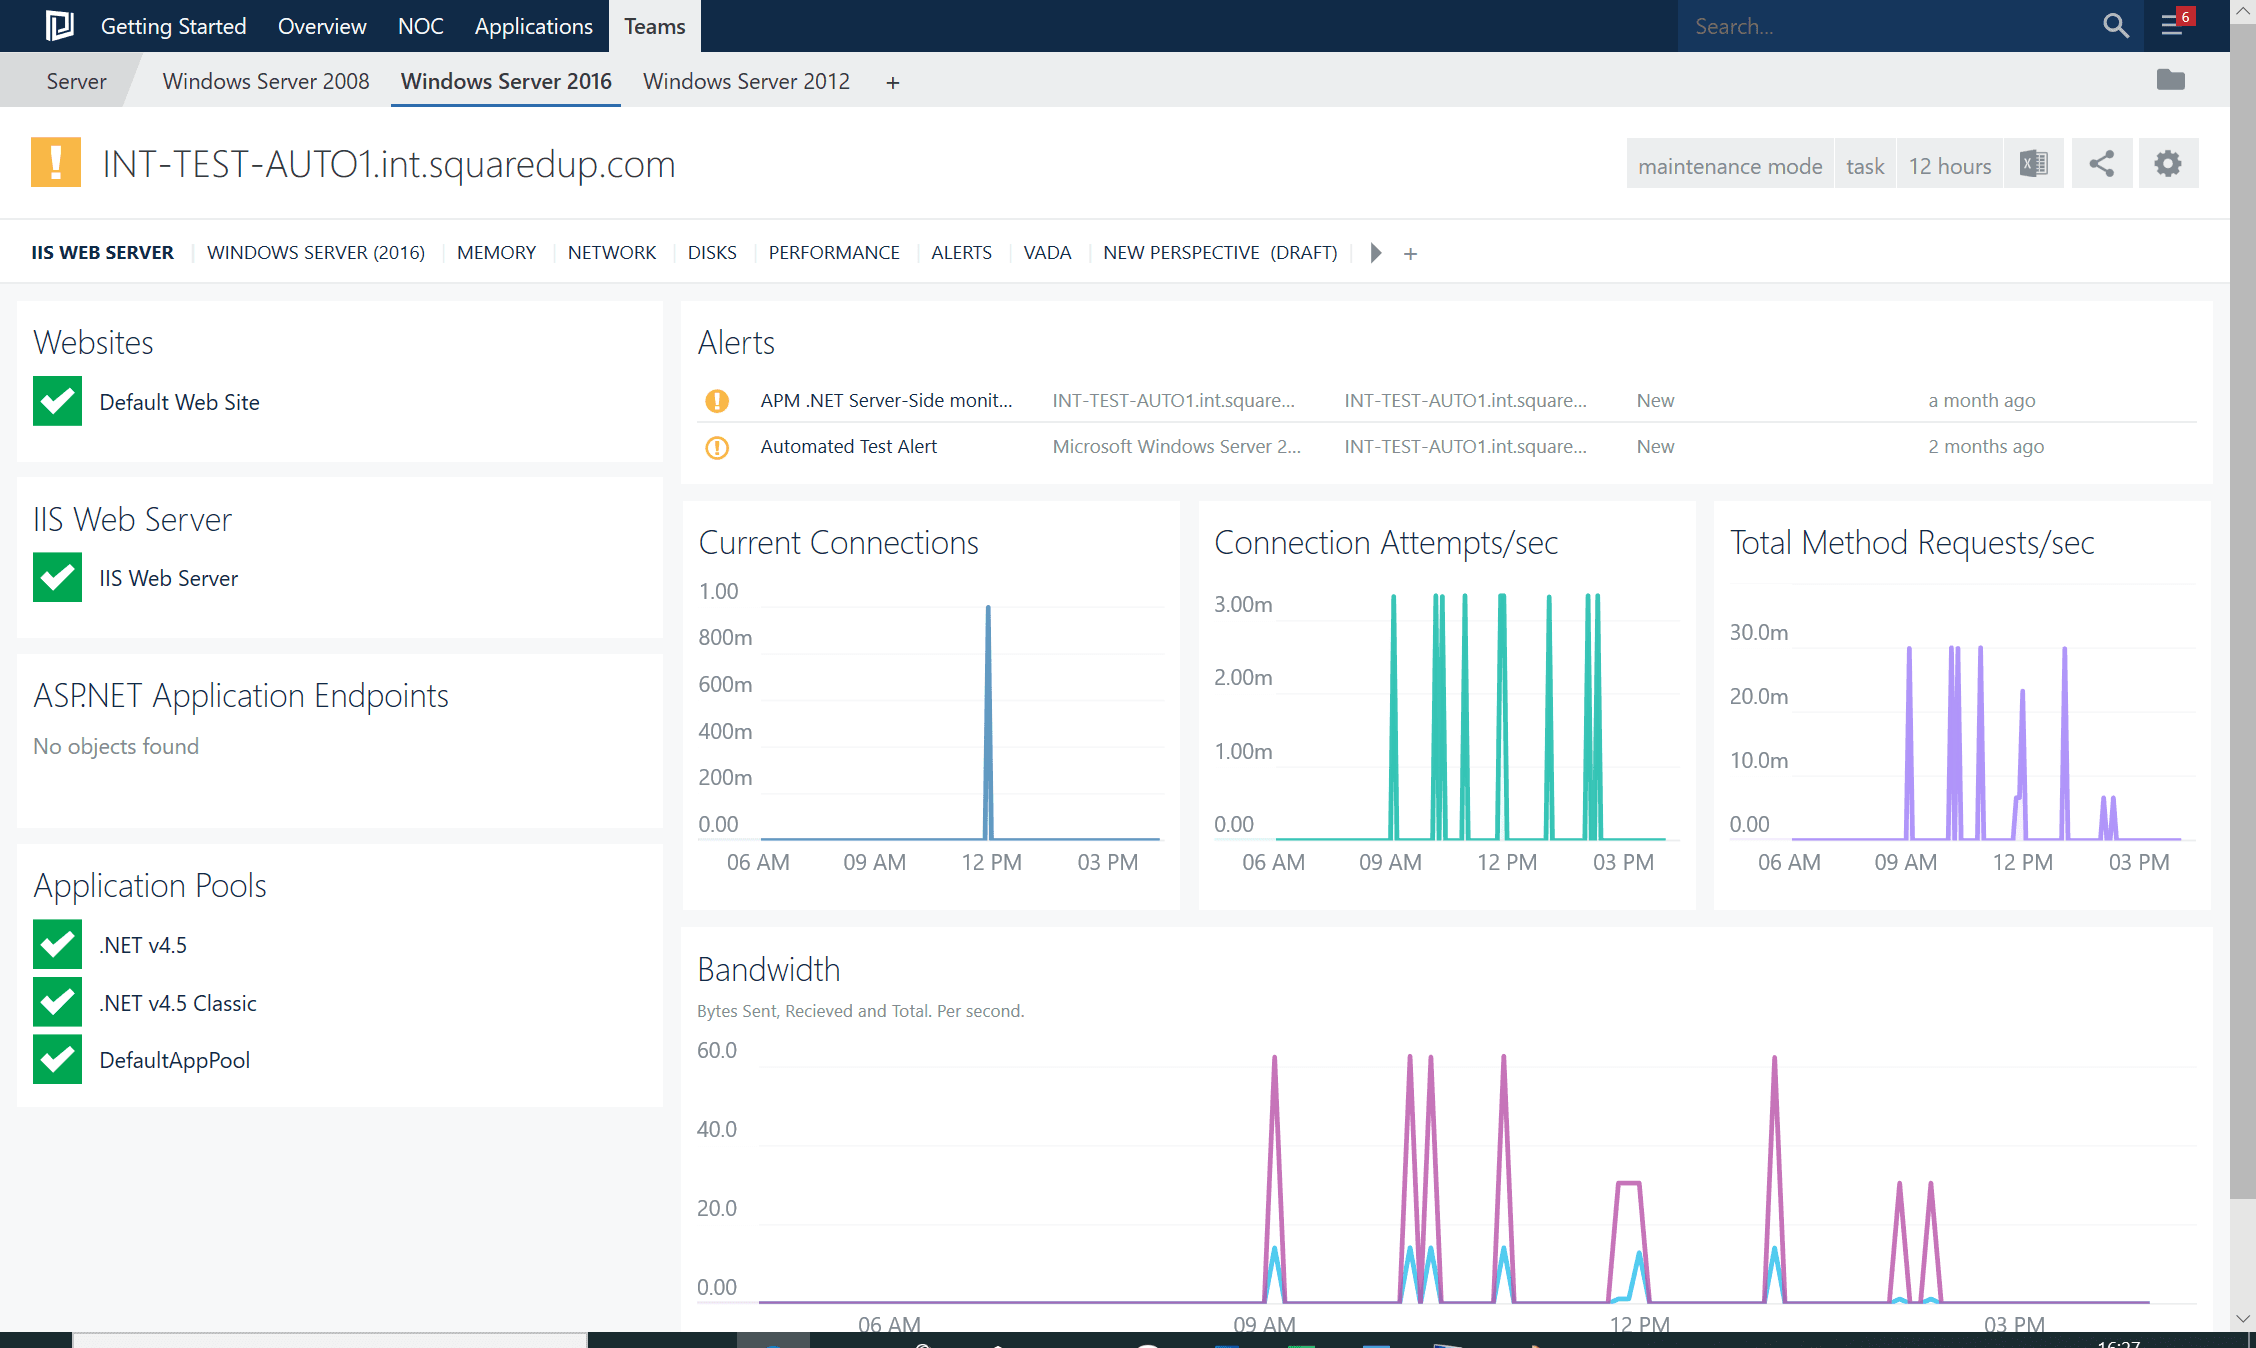This screenshot has height=1348, width=2256.
Task: Open the Windows Server 2012 tab
Action: (746, 81)
